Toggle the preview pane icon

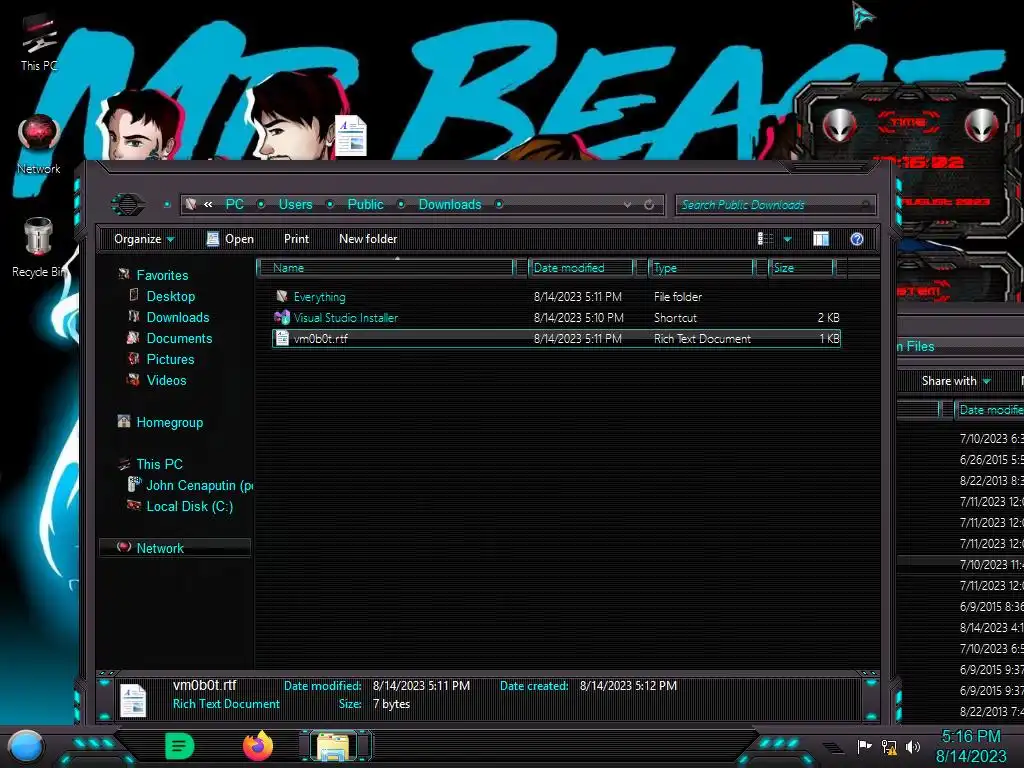point(821,239)
